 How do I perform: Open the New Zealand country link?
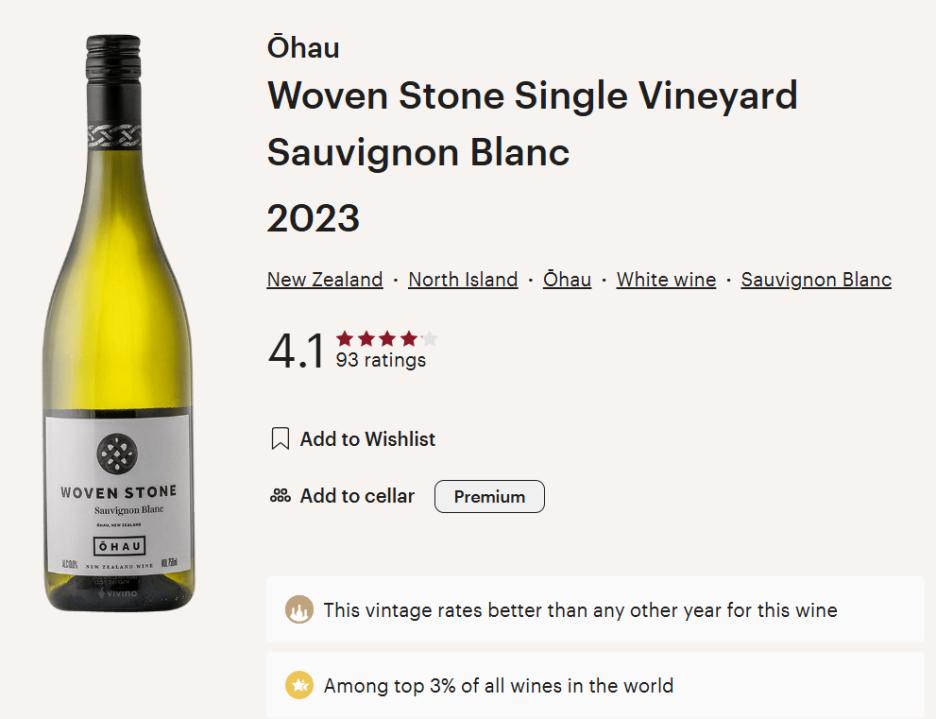coord(325,279)
